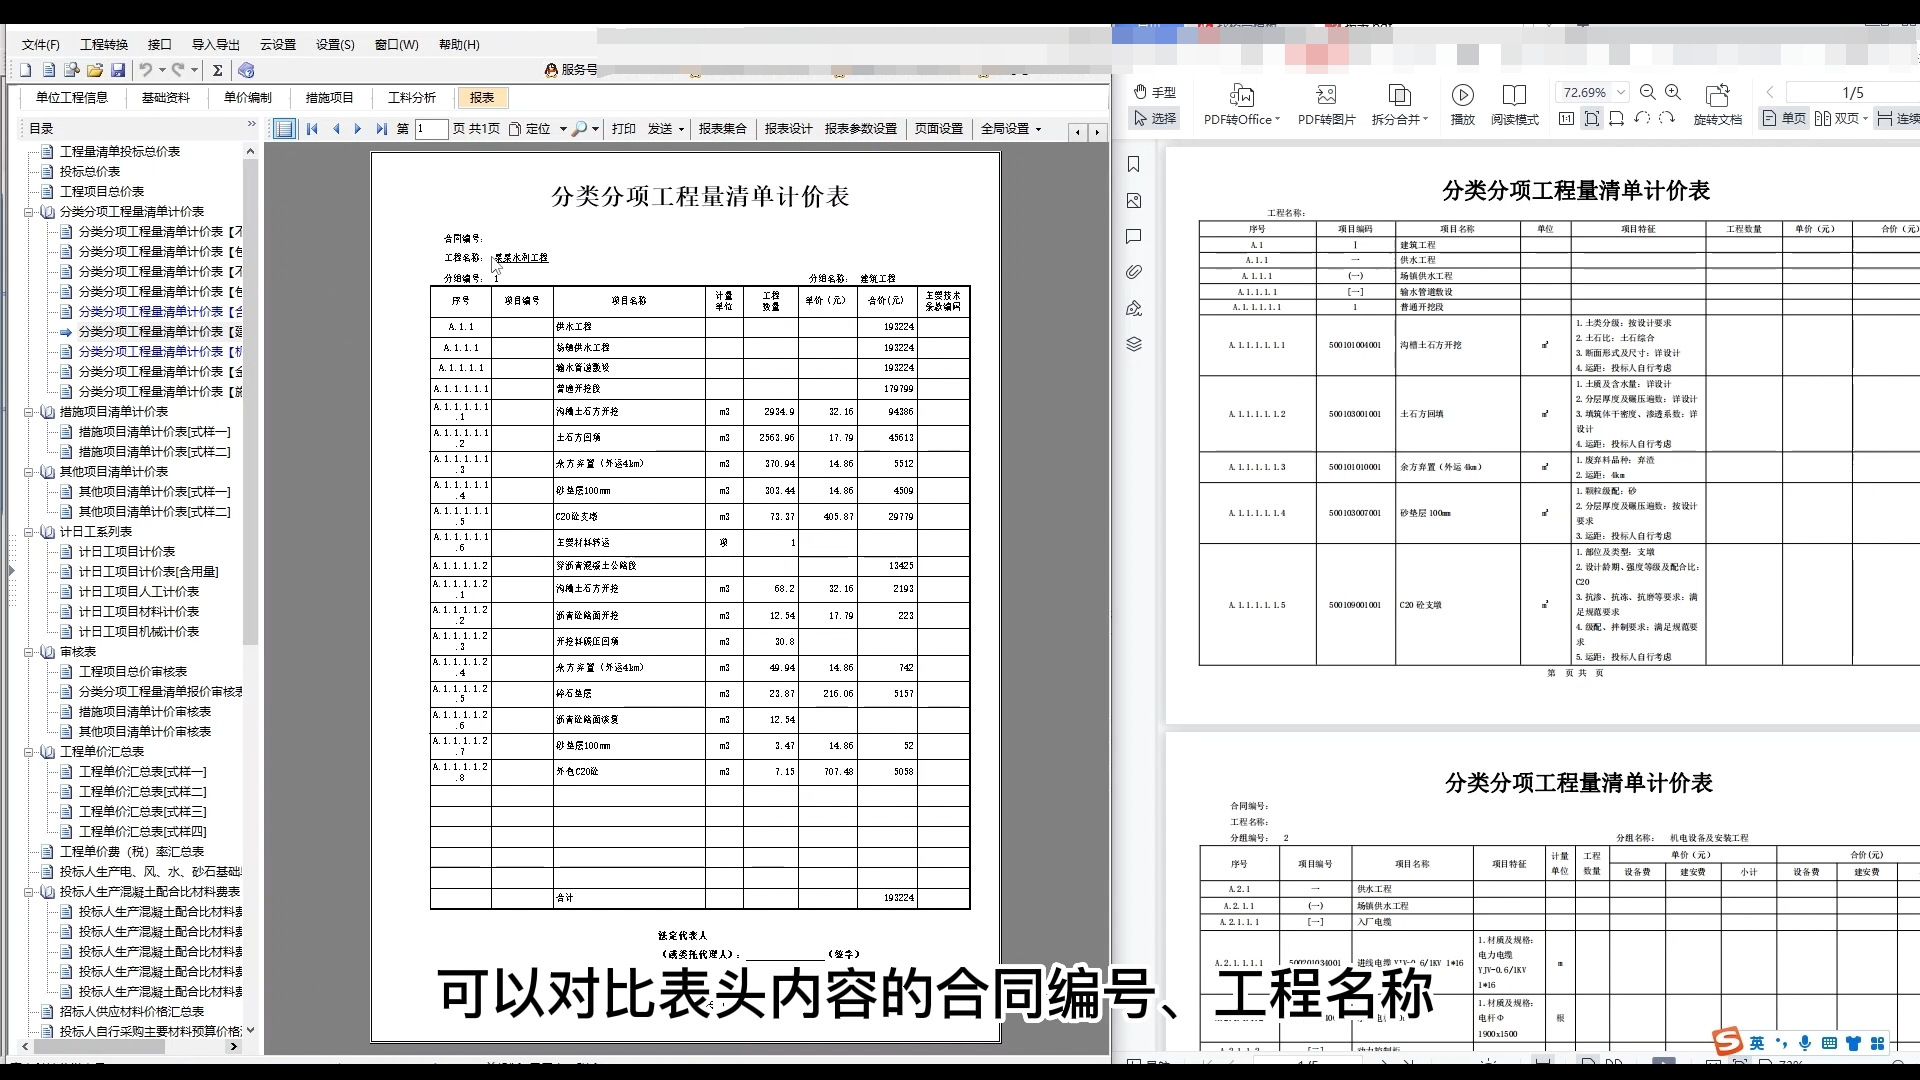Click the sigma sum icon
This screenshot has width=1920, height=1080.
coord(217,70)
